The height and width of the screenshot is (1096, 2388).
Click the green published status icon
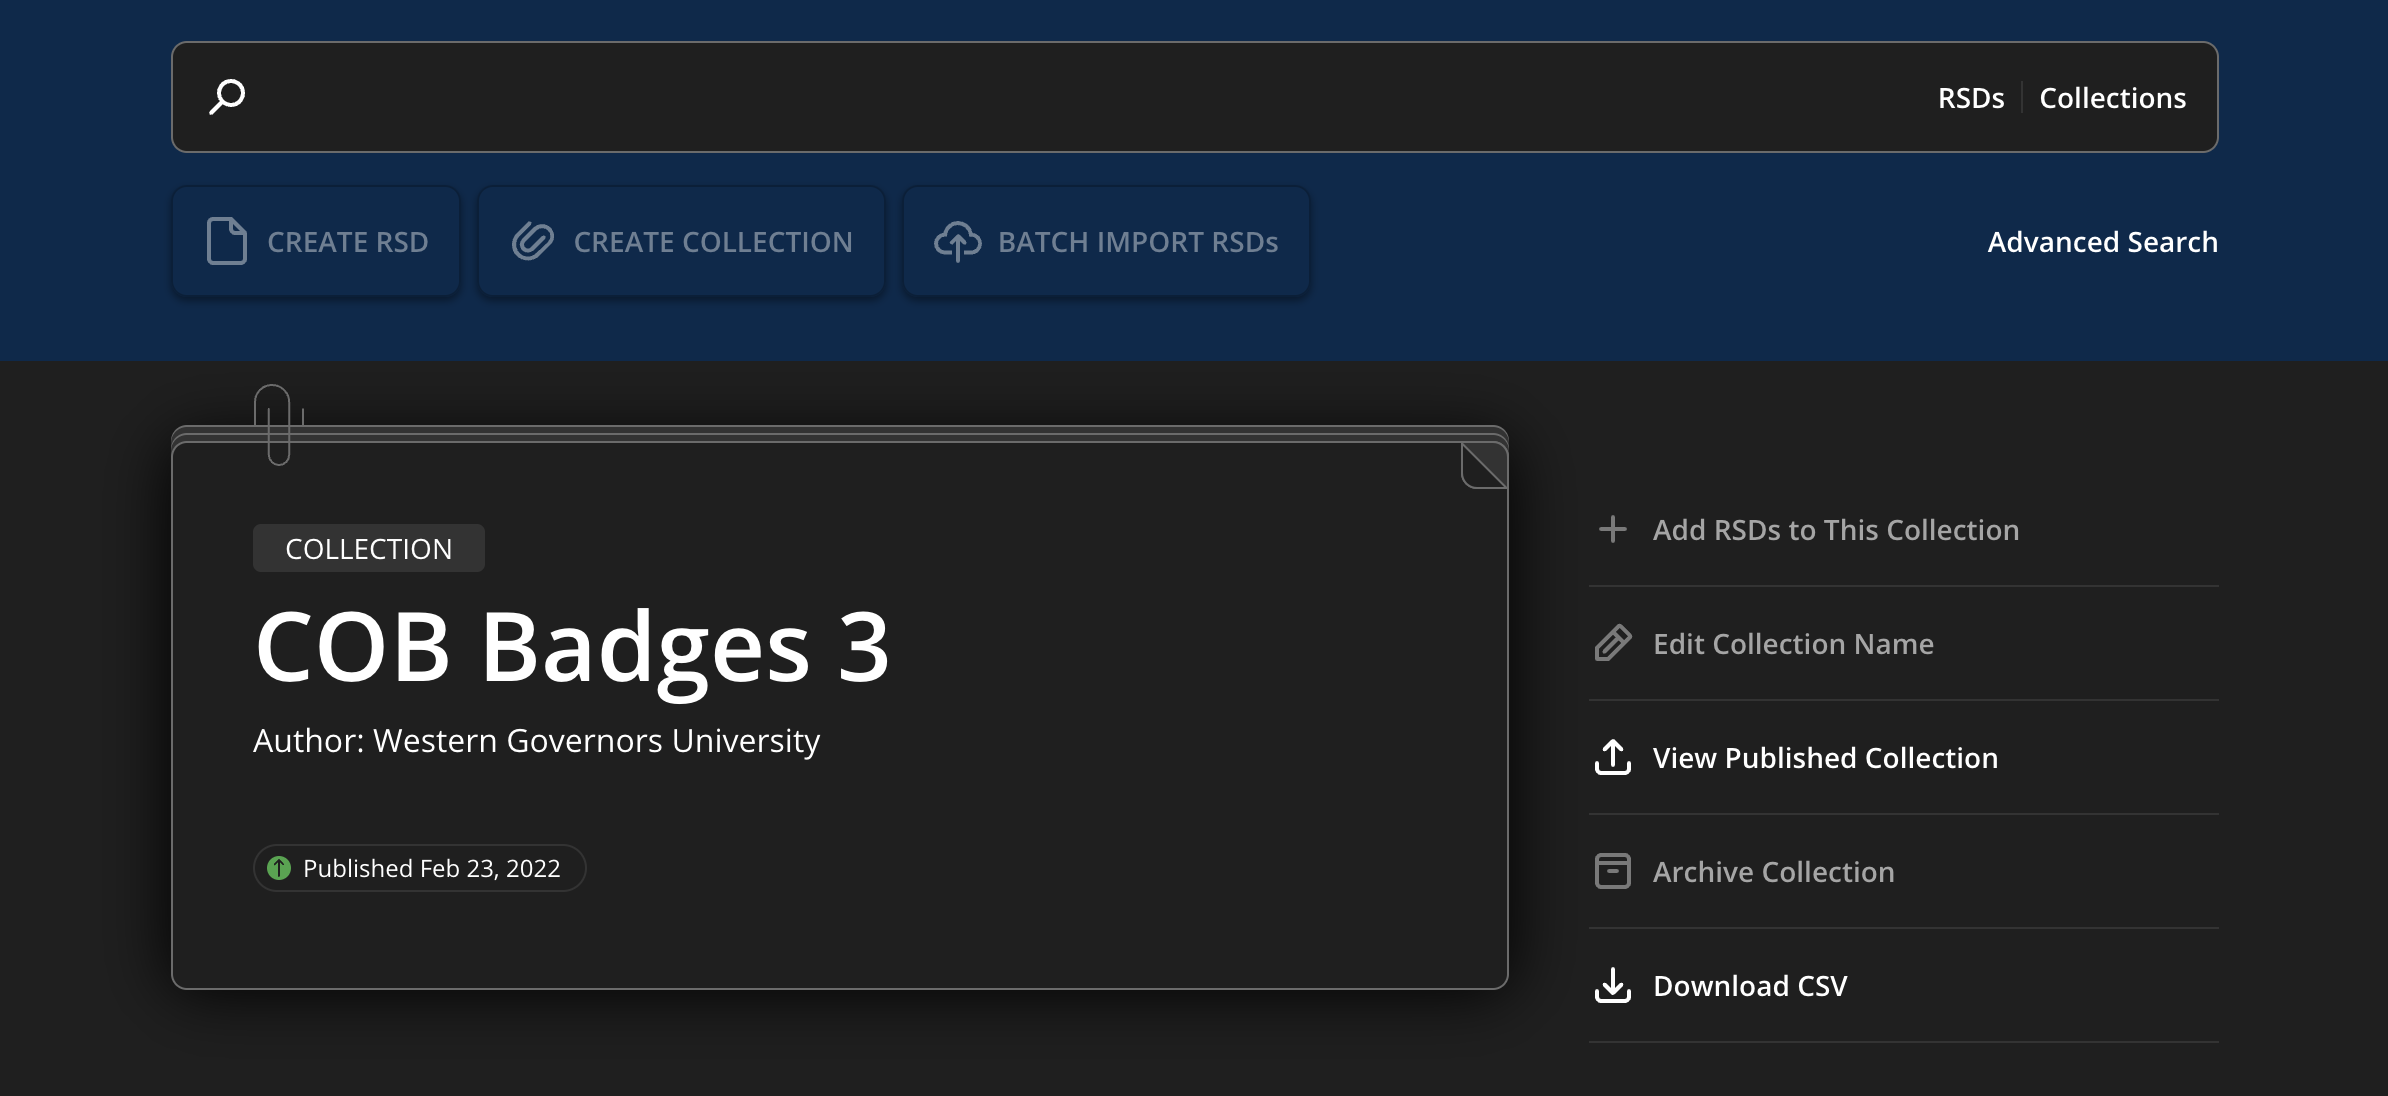point(279,868)
